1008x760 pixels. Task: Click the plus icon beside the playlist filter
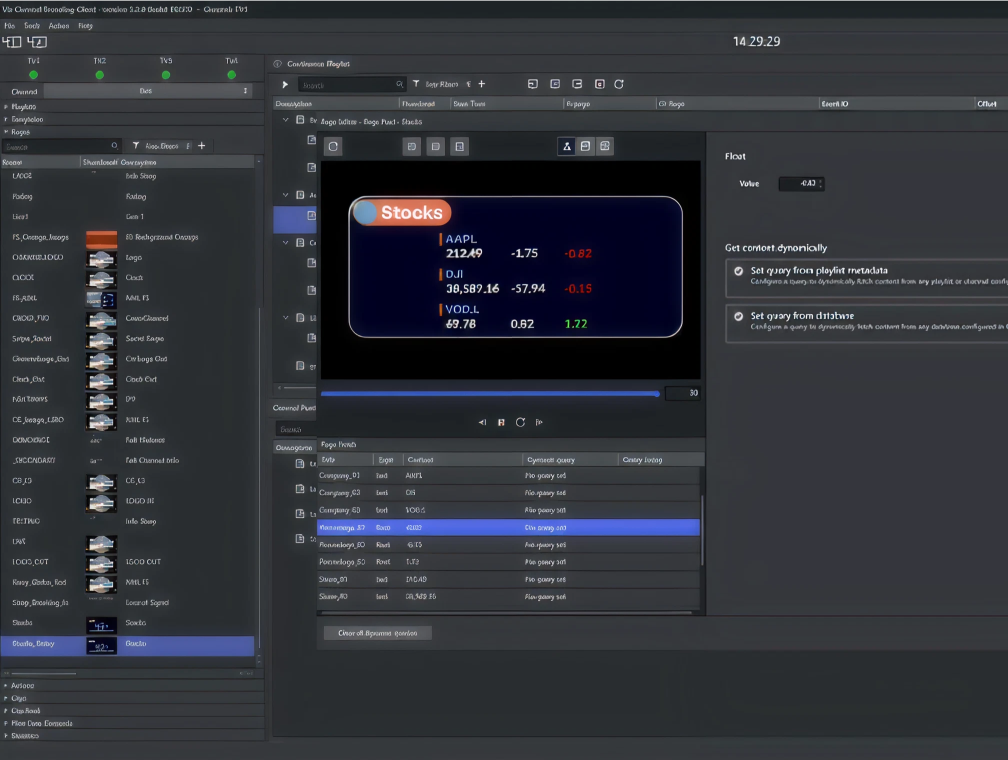click(x=481, y=85)
